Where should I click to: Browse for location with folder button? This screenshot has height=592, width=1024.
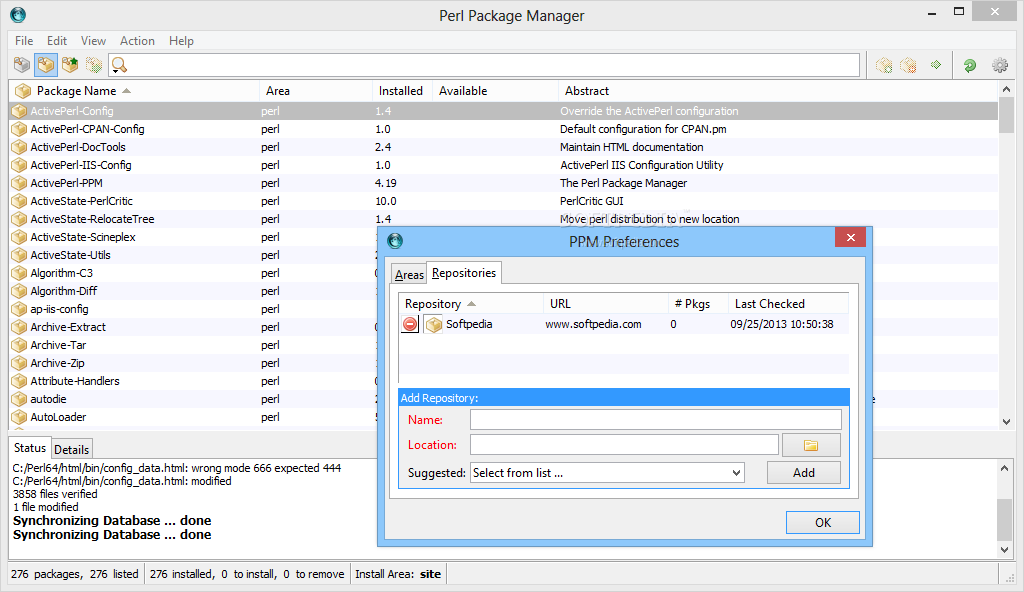[811, 445]
